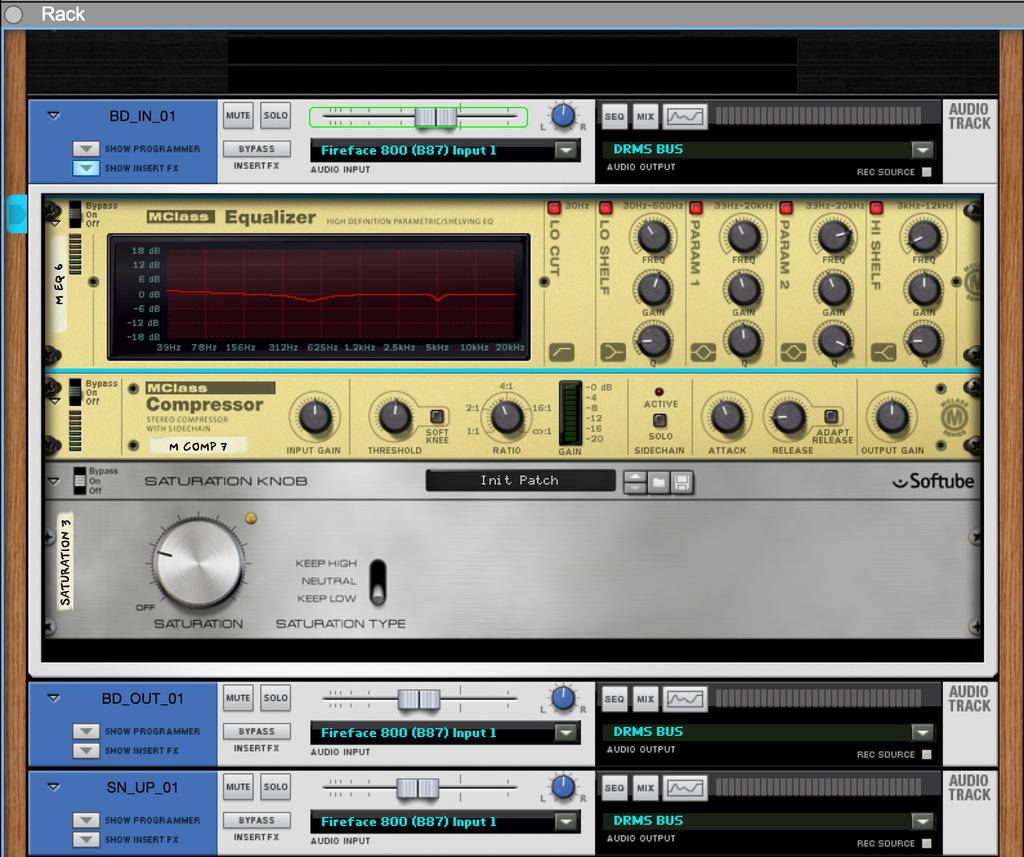The height and width of the screenshot is (857, 1024).
Task: Flip the SATURATION TYPE switch
Action: tap(377, 581)
